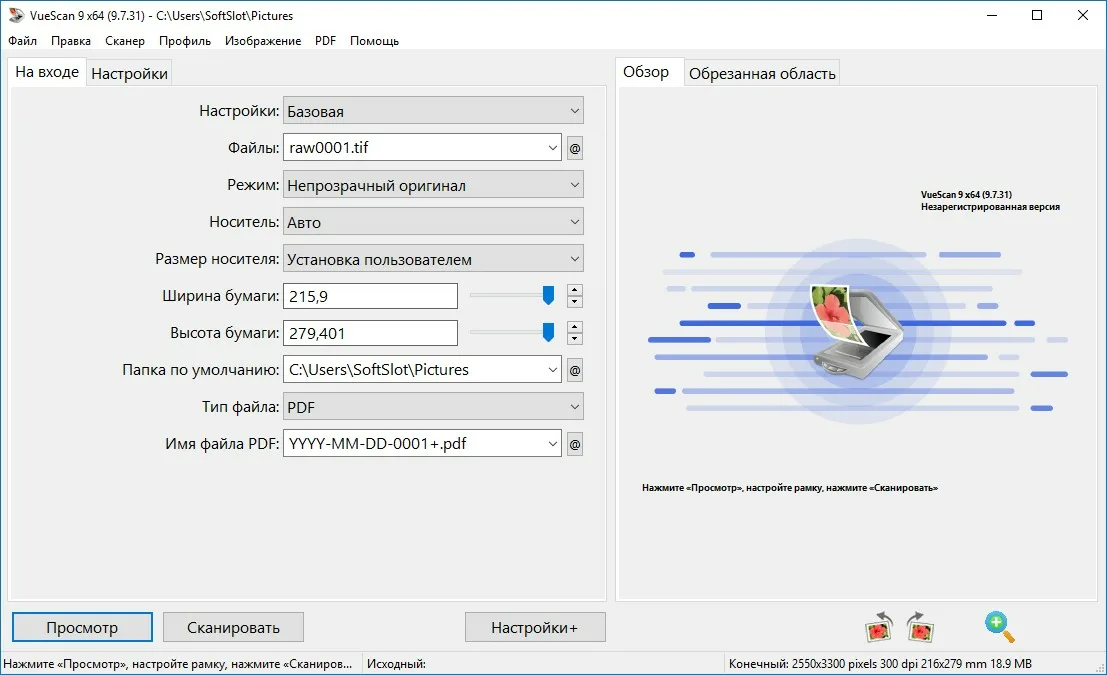
Task: Switch to the Настройки tab
Action: (129, 73)
